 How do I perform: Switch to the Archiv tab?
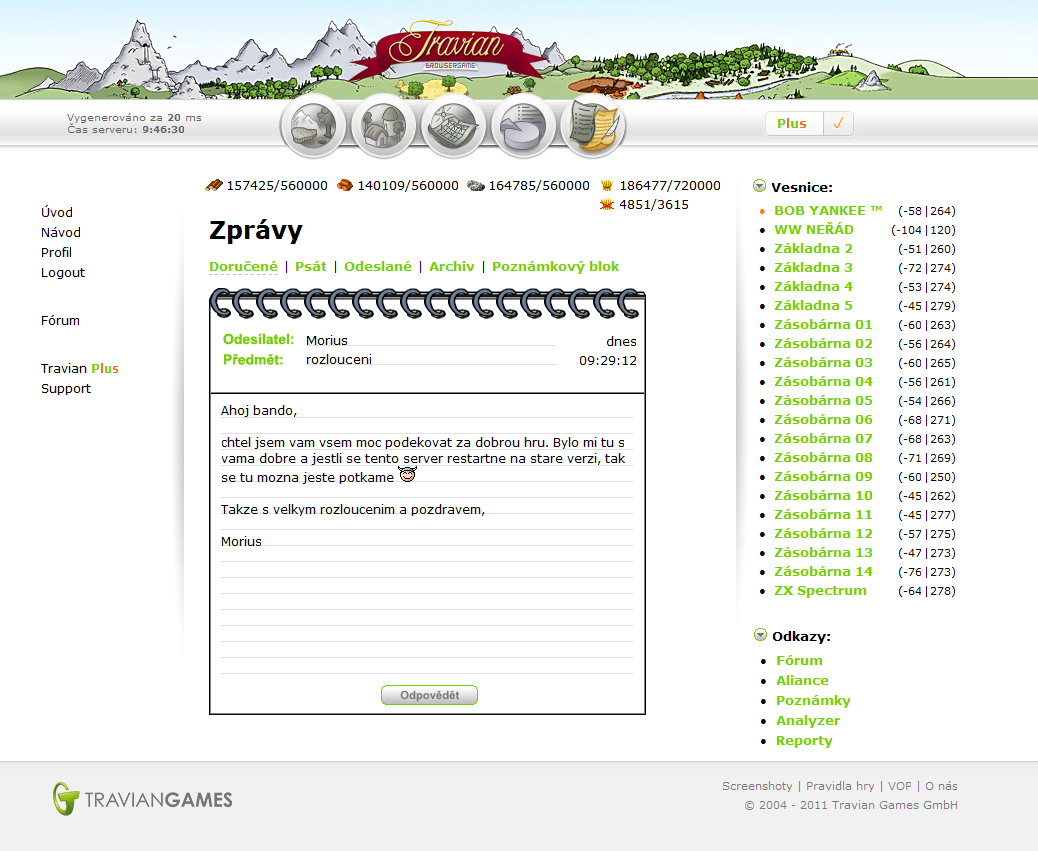pos(451,266)
